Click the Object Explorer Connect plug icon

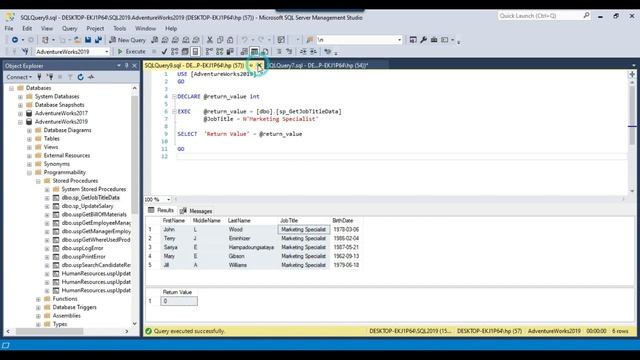pyautogui.click(x=39, y=77)
